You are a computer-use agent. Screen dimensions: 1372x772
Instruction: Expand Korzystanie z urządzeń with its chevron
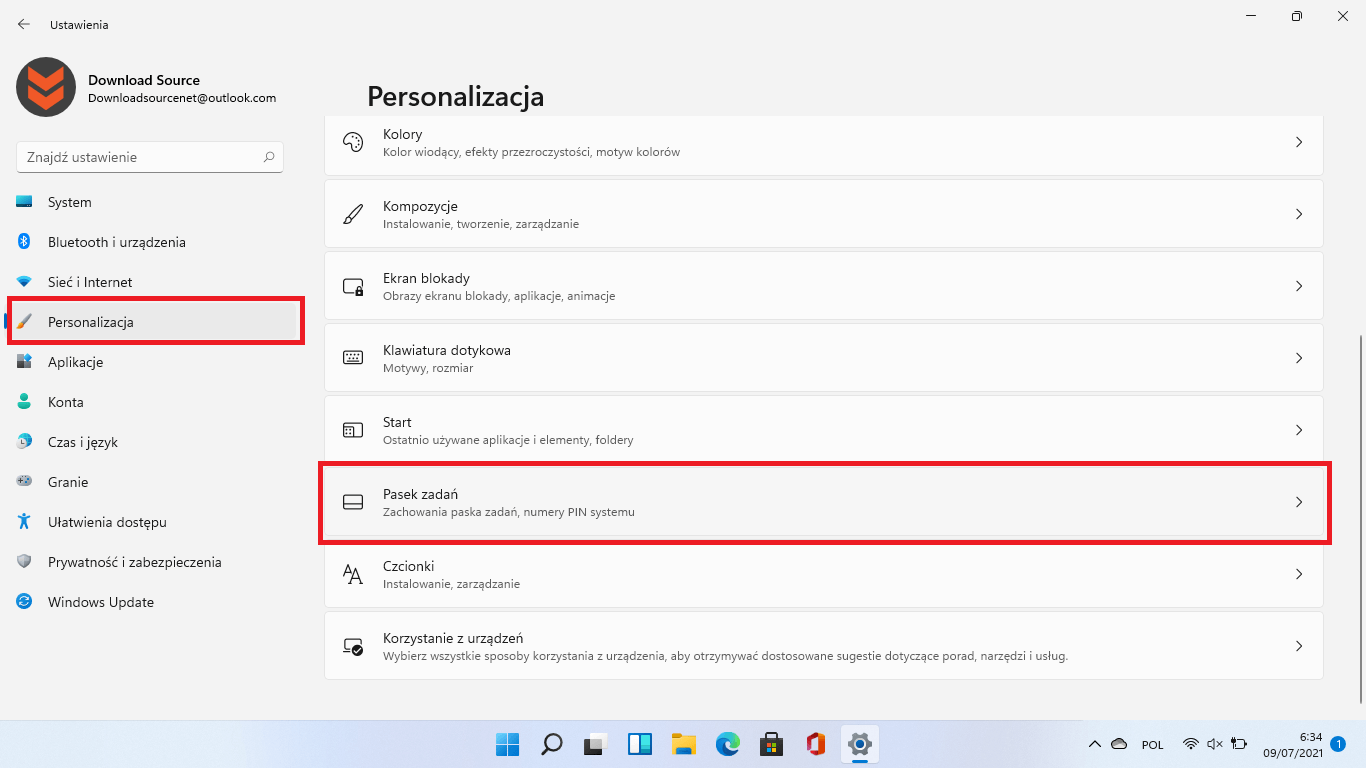[x=1299, y=646]
